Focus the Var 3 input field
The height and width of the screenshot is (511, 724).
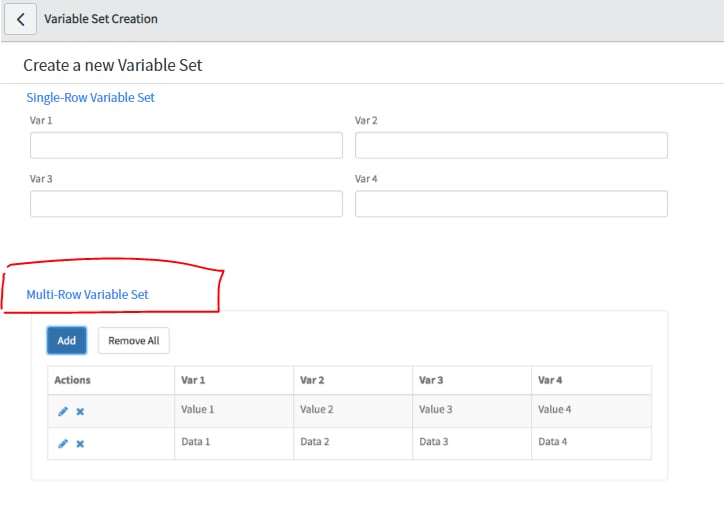coord(186,204)
